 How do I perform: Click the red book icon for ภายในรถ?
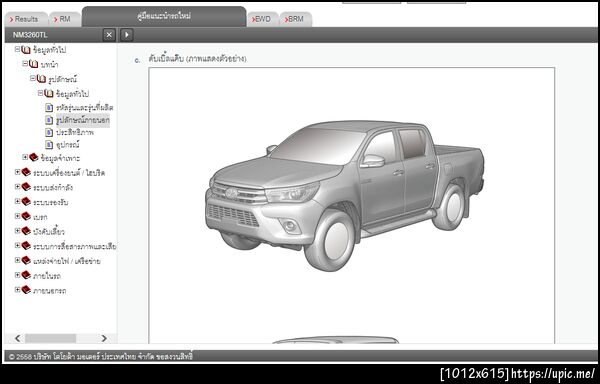pyautogui.click(x=26, y=275)
